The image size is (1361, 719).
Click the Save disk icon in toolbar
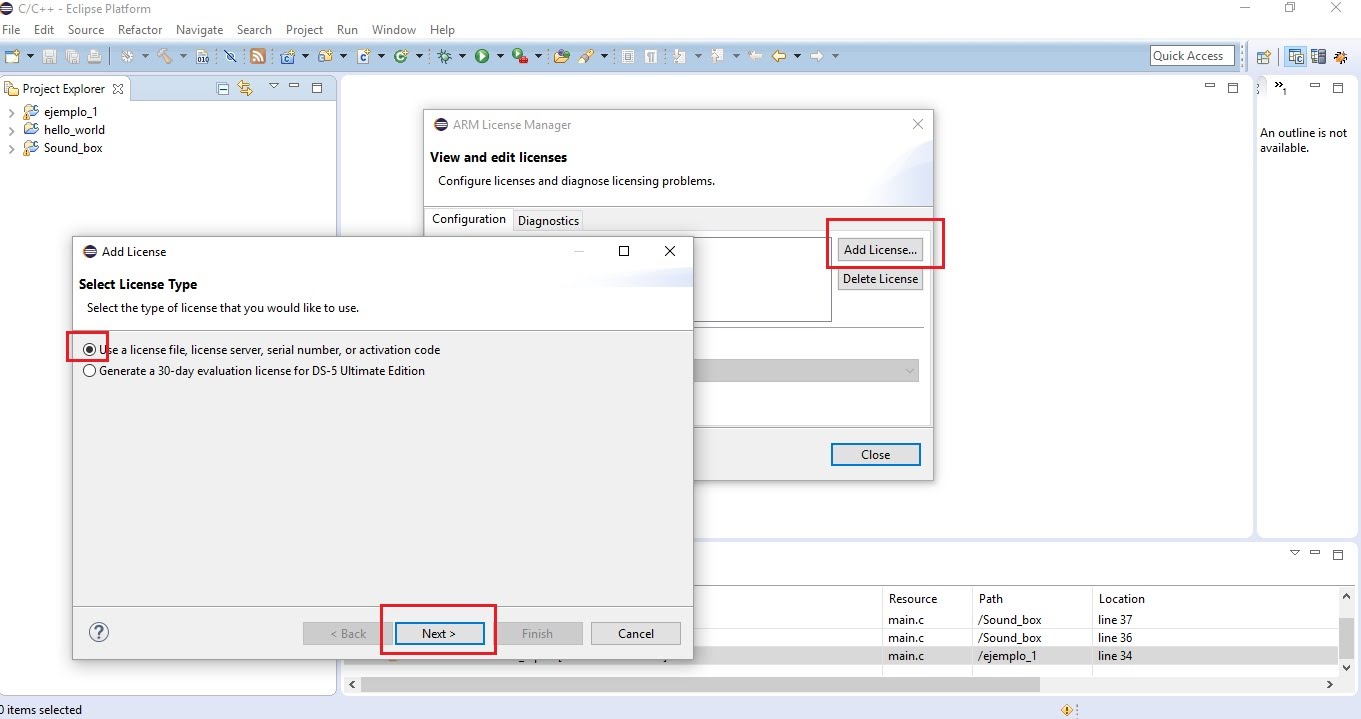tap(51, 56)
